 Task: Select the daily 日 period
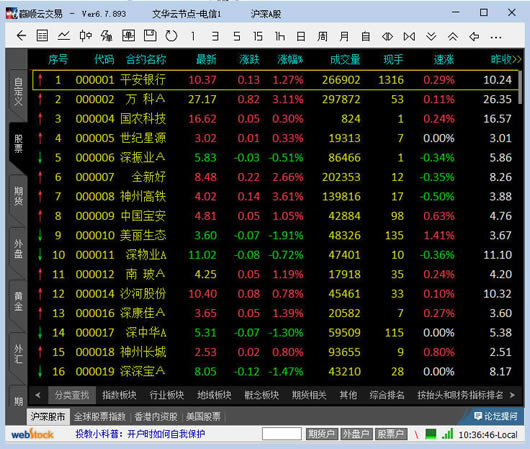(301, 36)
